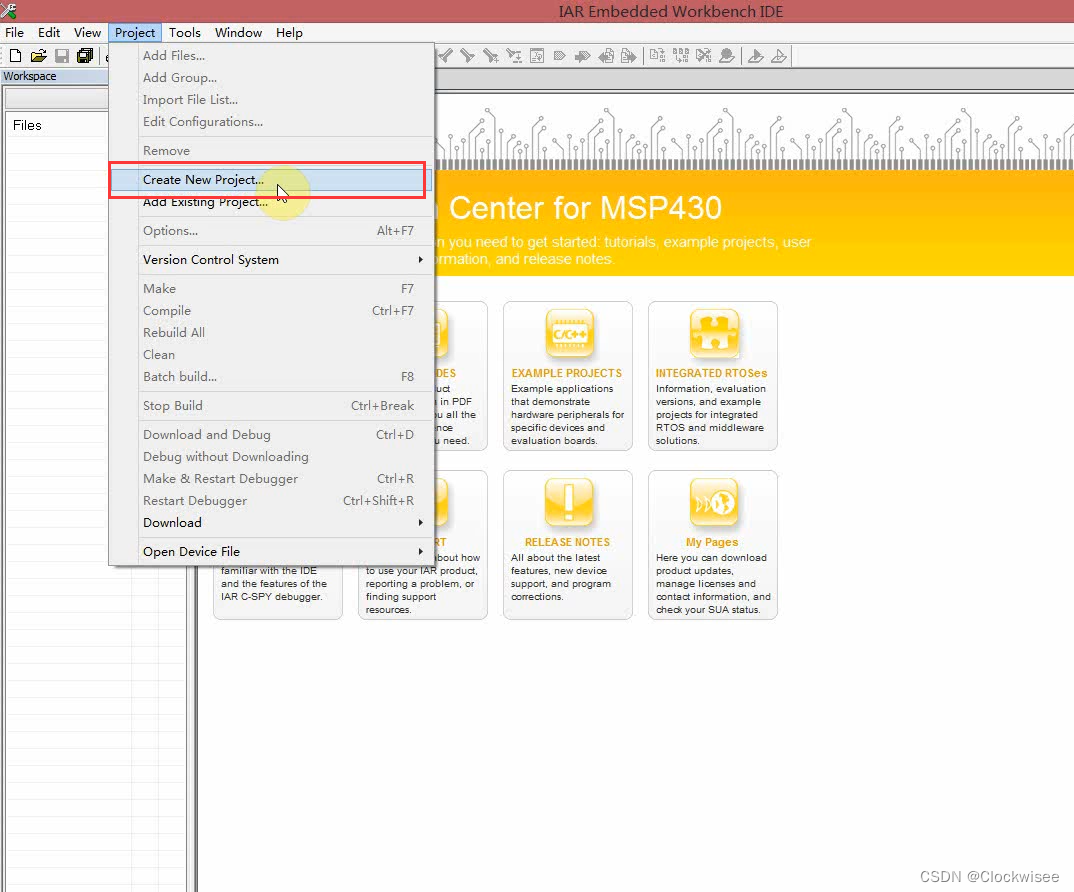Select Rebuild All menu entry

click(272, 332)
